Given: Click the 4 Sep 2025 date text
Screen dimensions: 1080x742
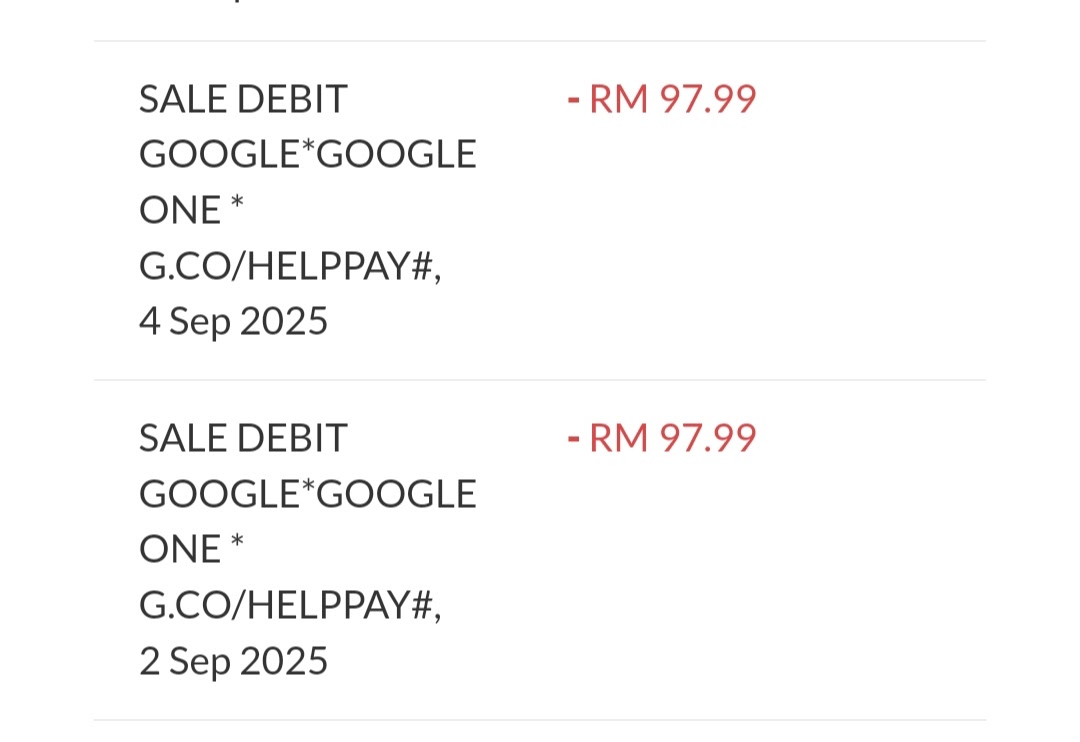Looking at the screenshot, I should [233, 322].
